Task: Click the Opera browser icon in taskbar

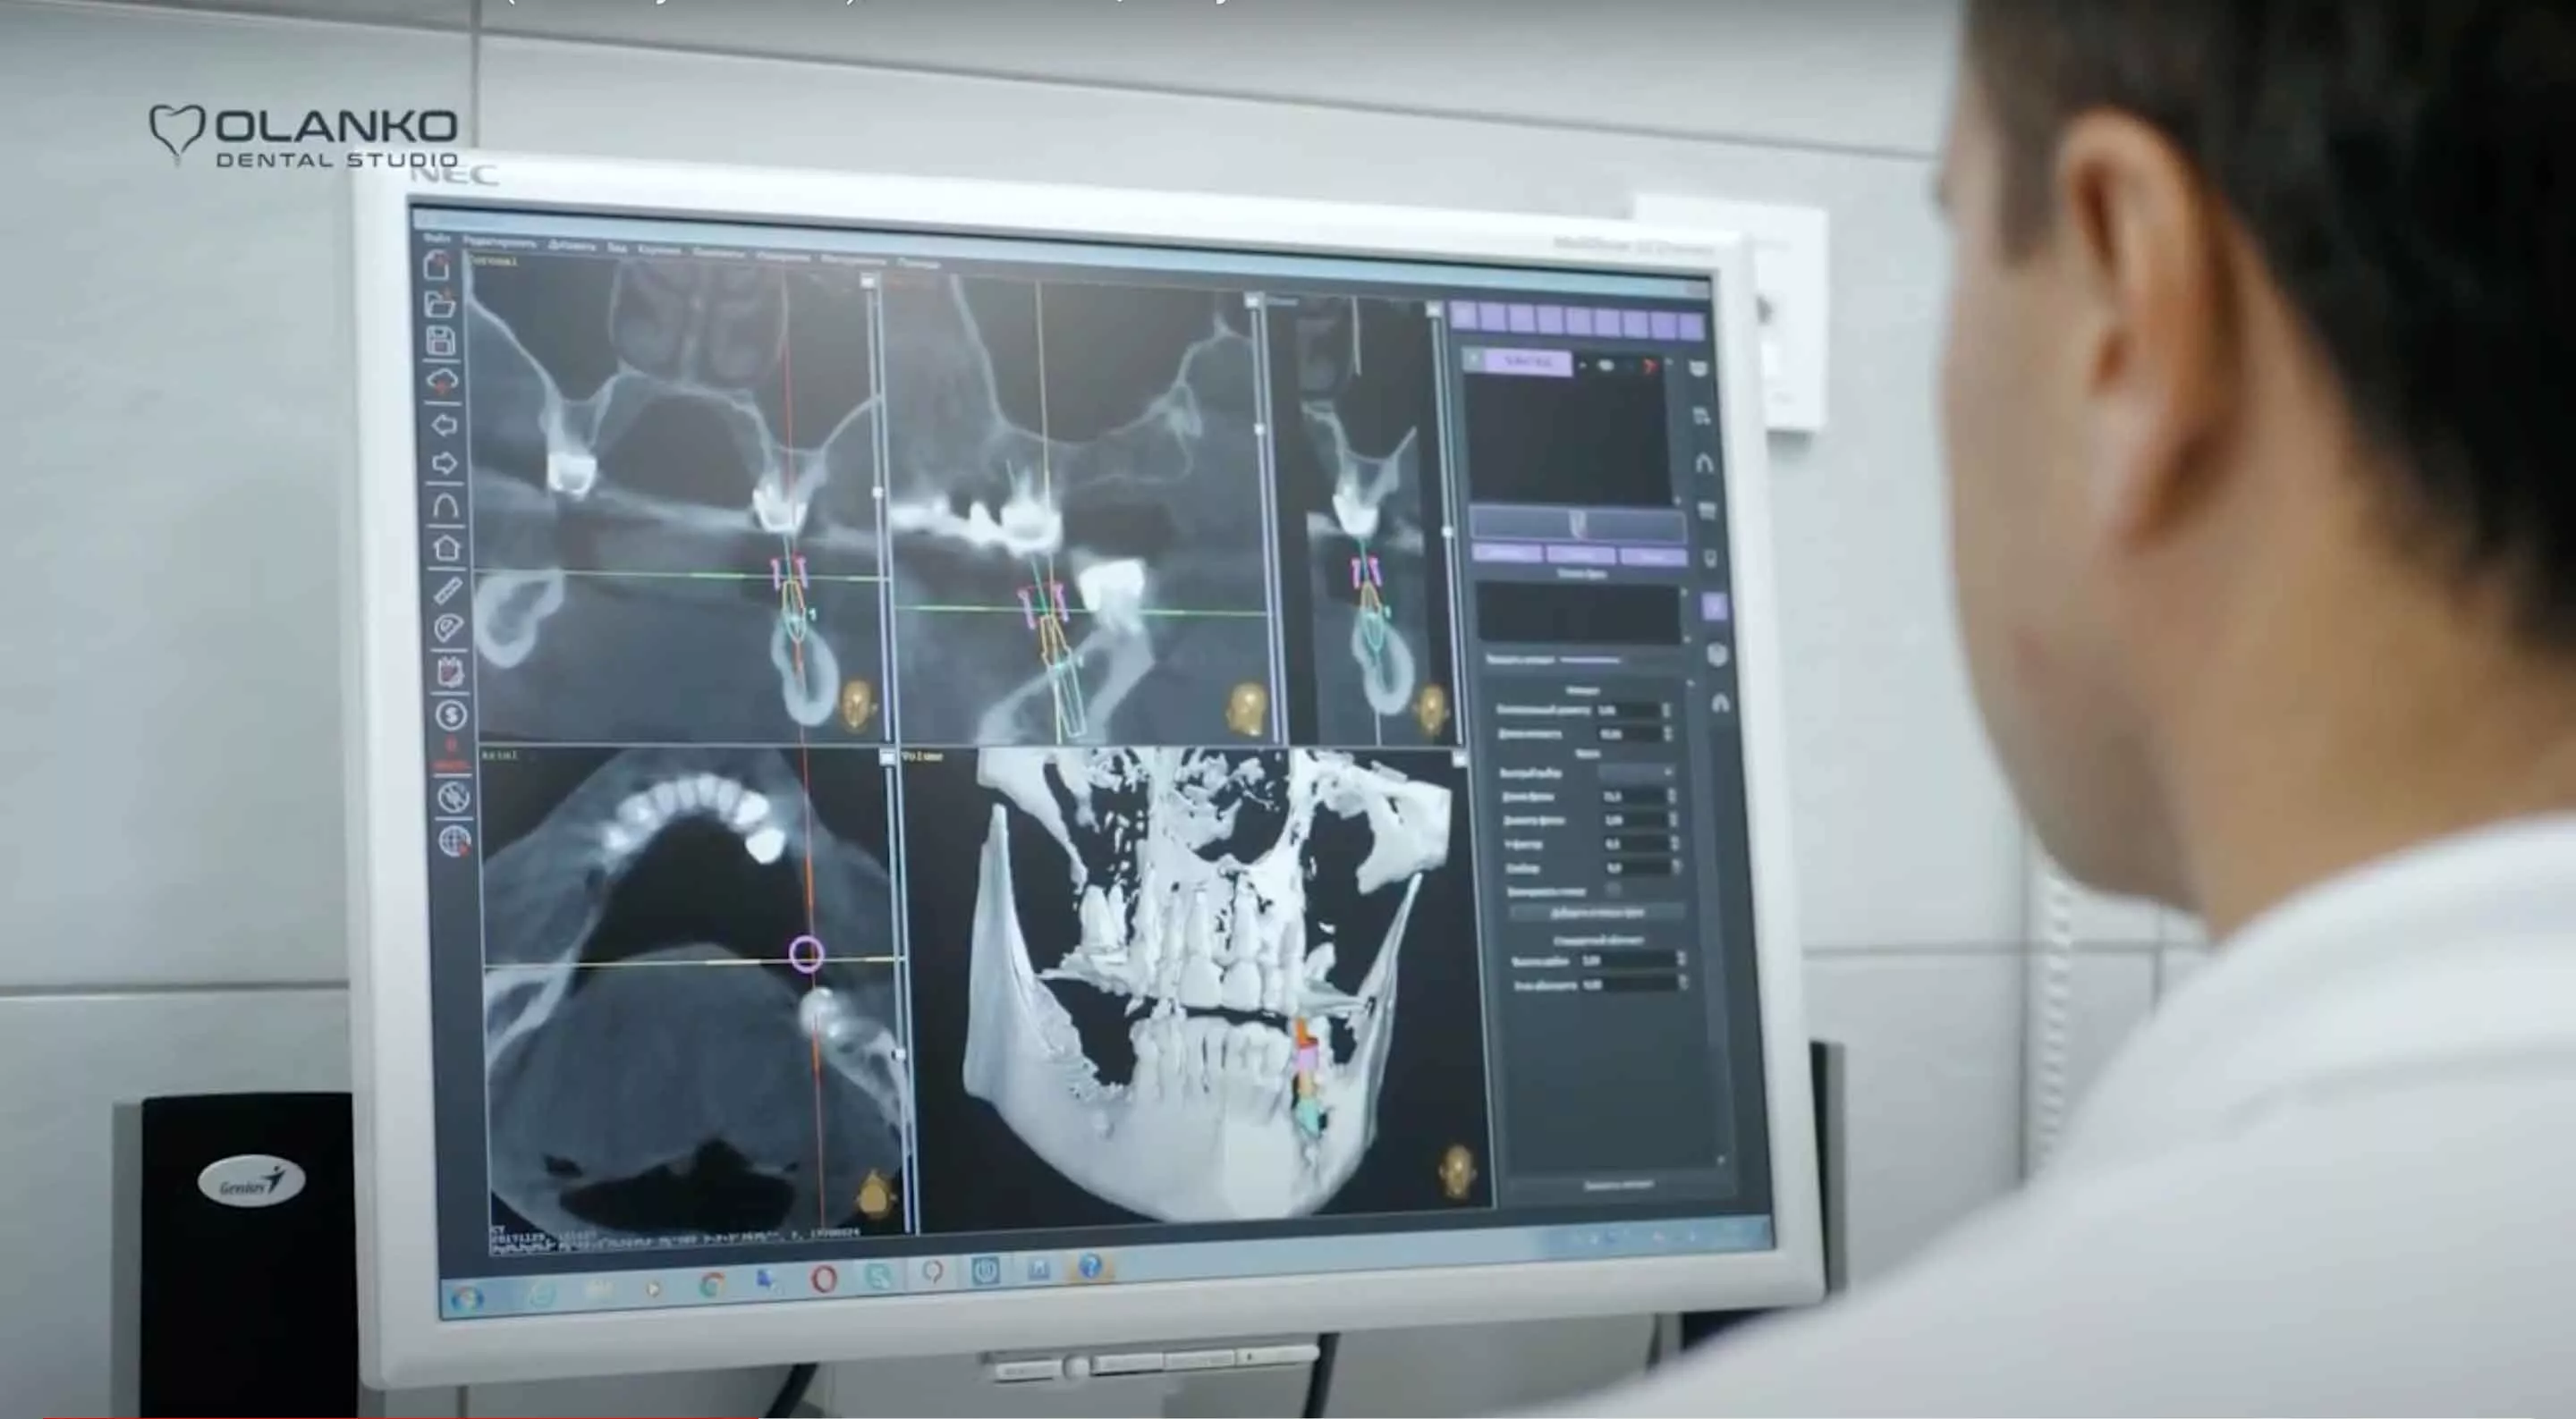Action: click(823, 1278)
